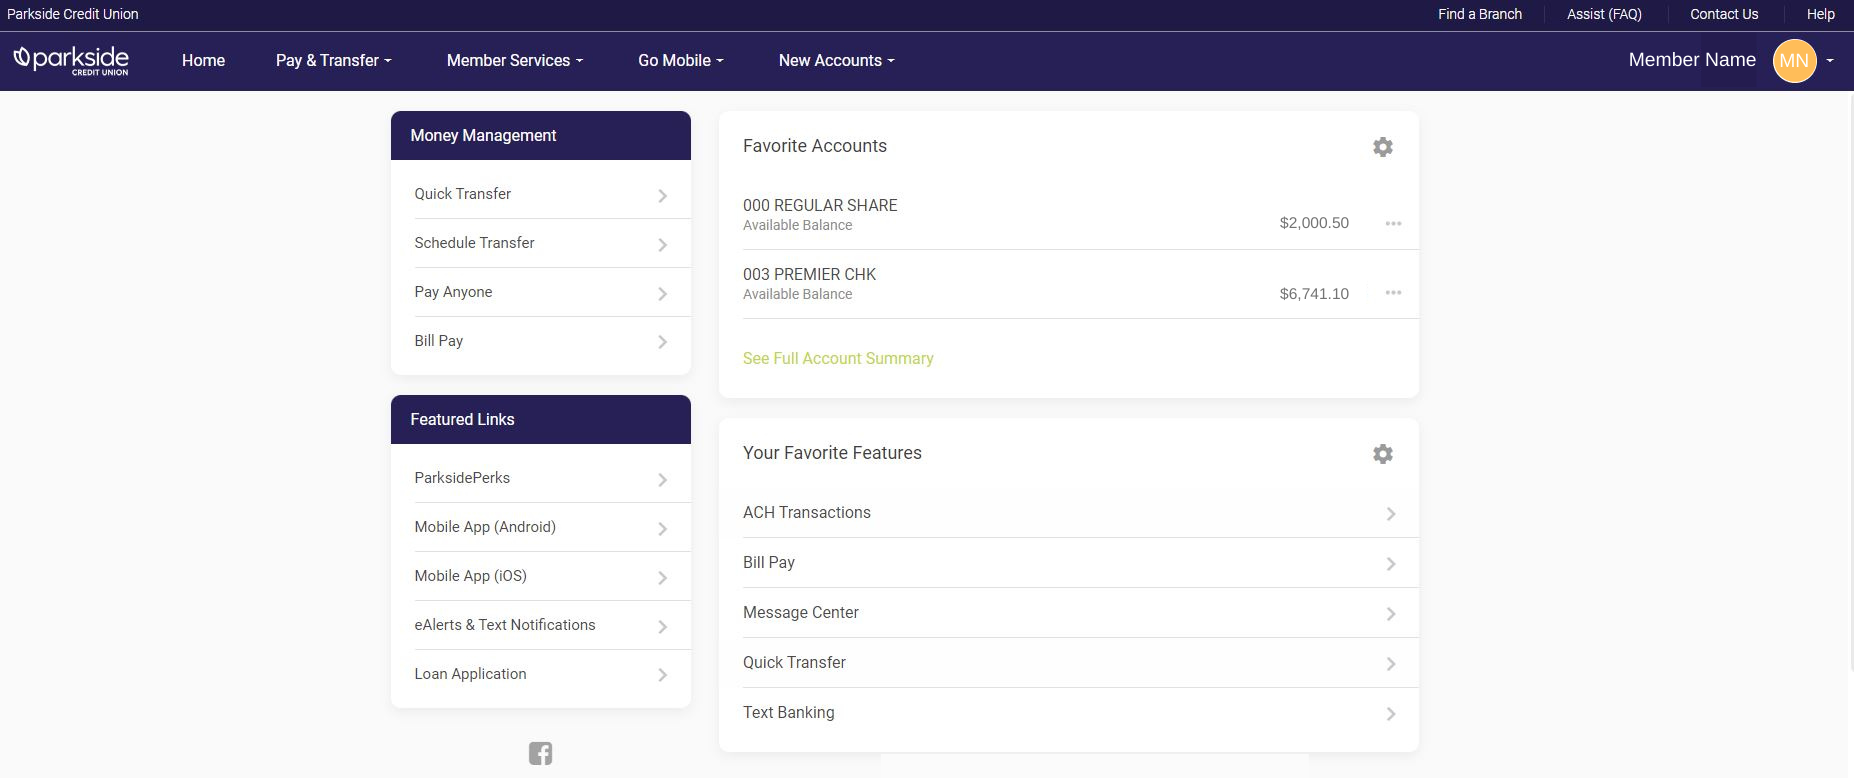Screen dimensions: 1854x778
Task: Click the chevron next to Mobile App (iOS)
Action: (x=662, y=578)
